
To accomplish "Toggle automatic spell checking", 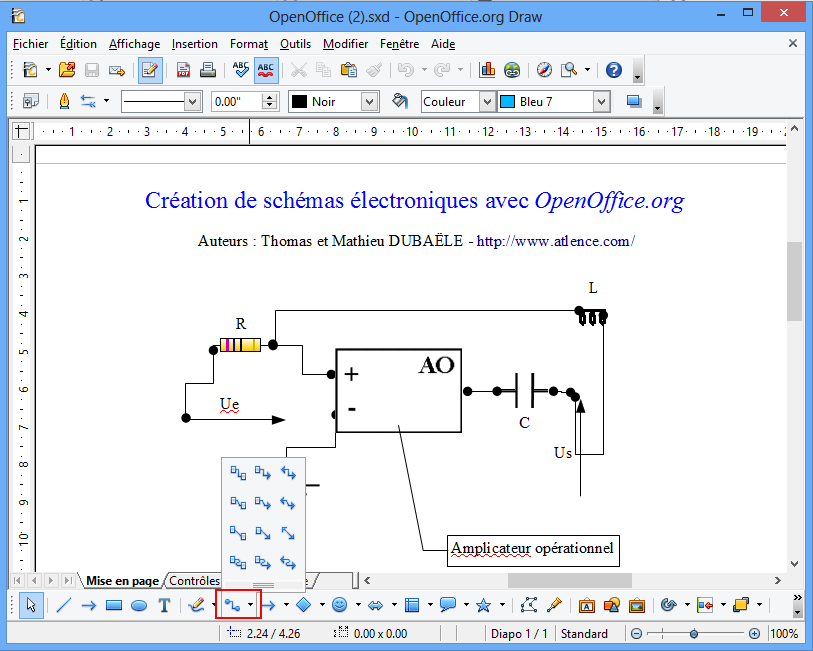I will (266, 70).
